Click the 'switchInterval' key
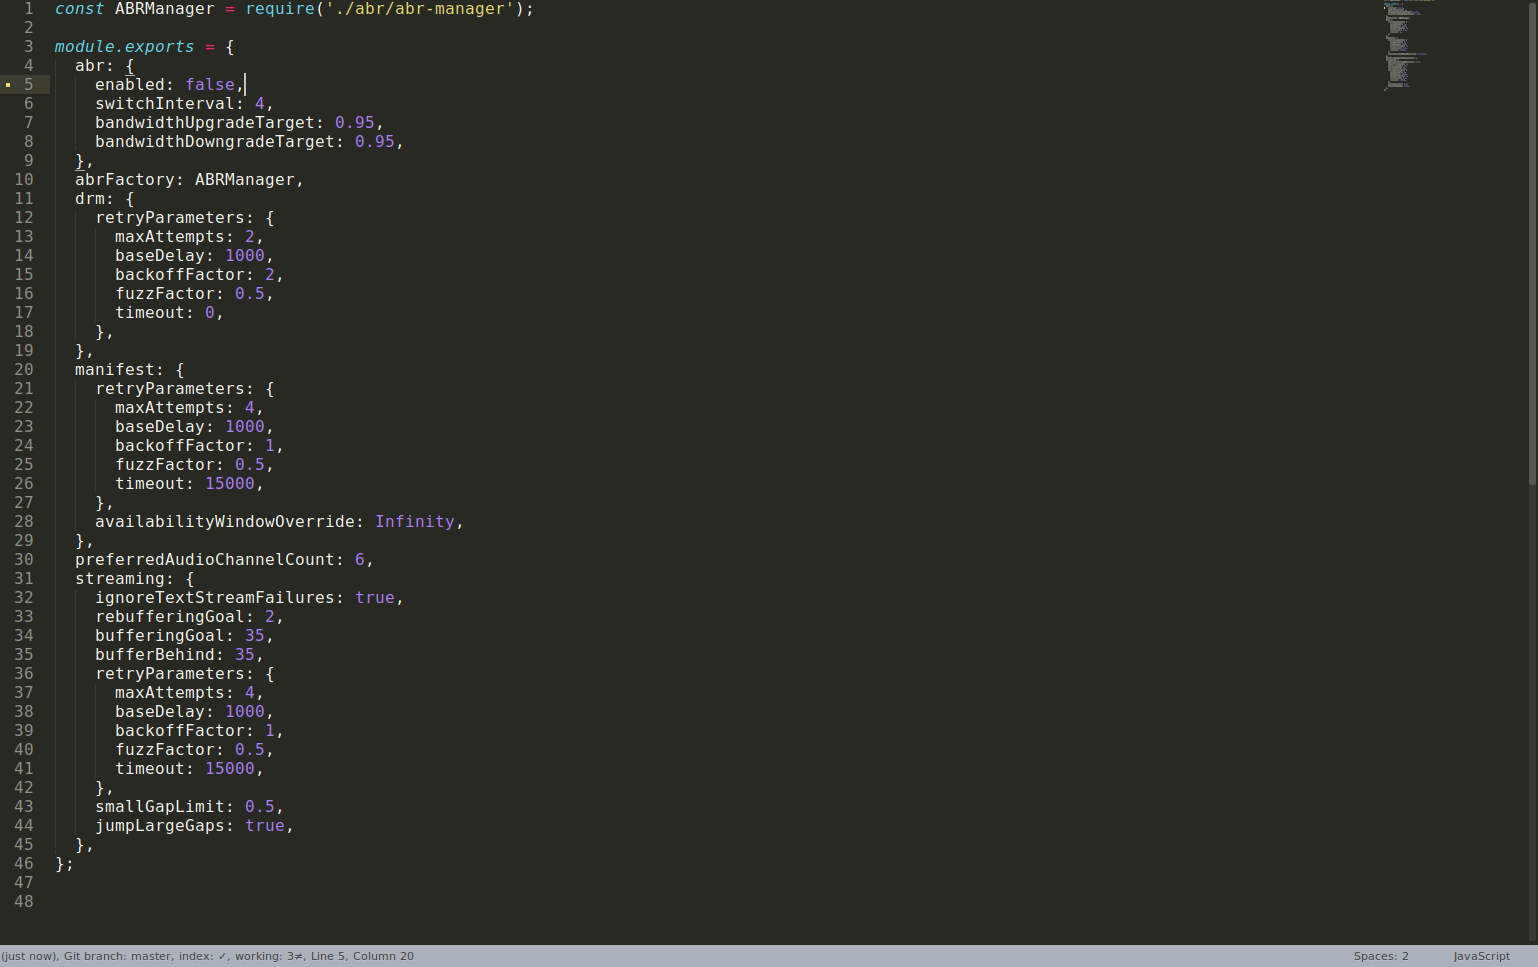This screenshot has width=1538, height=967. tap(165, 104)
